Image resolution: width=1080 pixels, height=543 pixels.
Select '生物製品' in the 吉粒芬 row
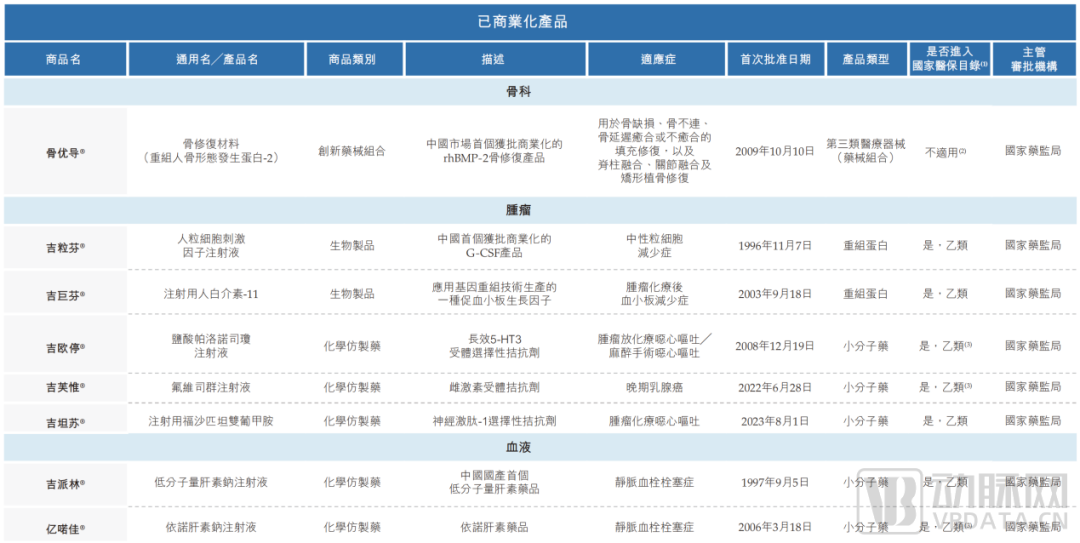click(352, 245)
